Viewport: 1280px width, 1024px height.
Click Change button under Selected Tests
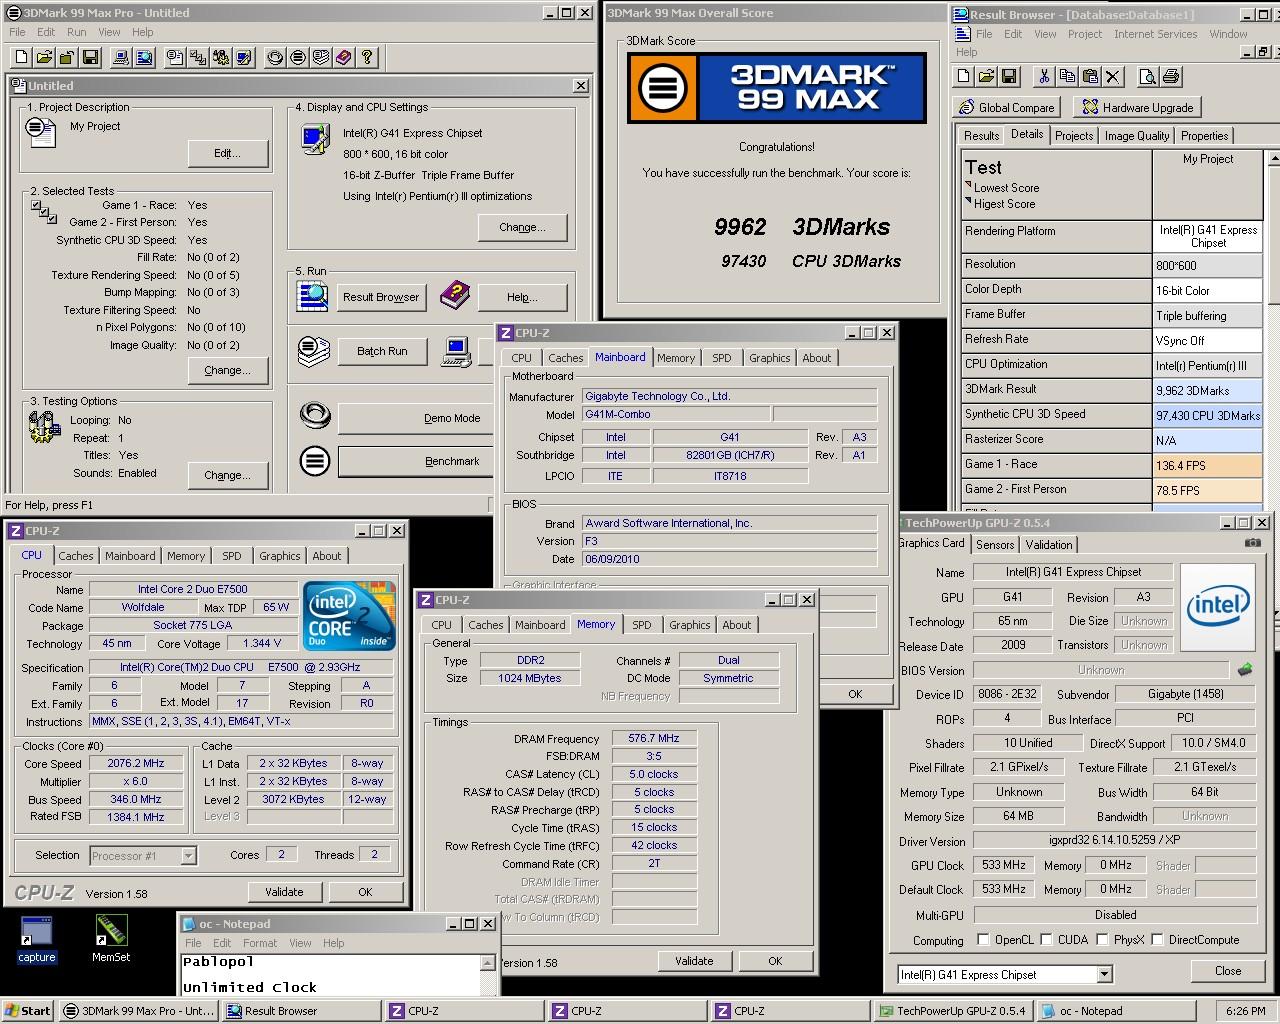click(x=228, y=370)
